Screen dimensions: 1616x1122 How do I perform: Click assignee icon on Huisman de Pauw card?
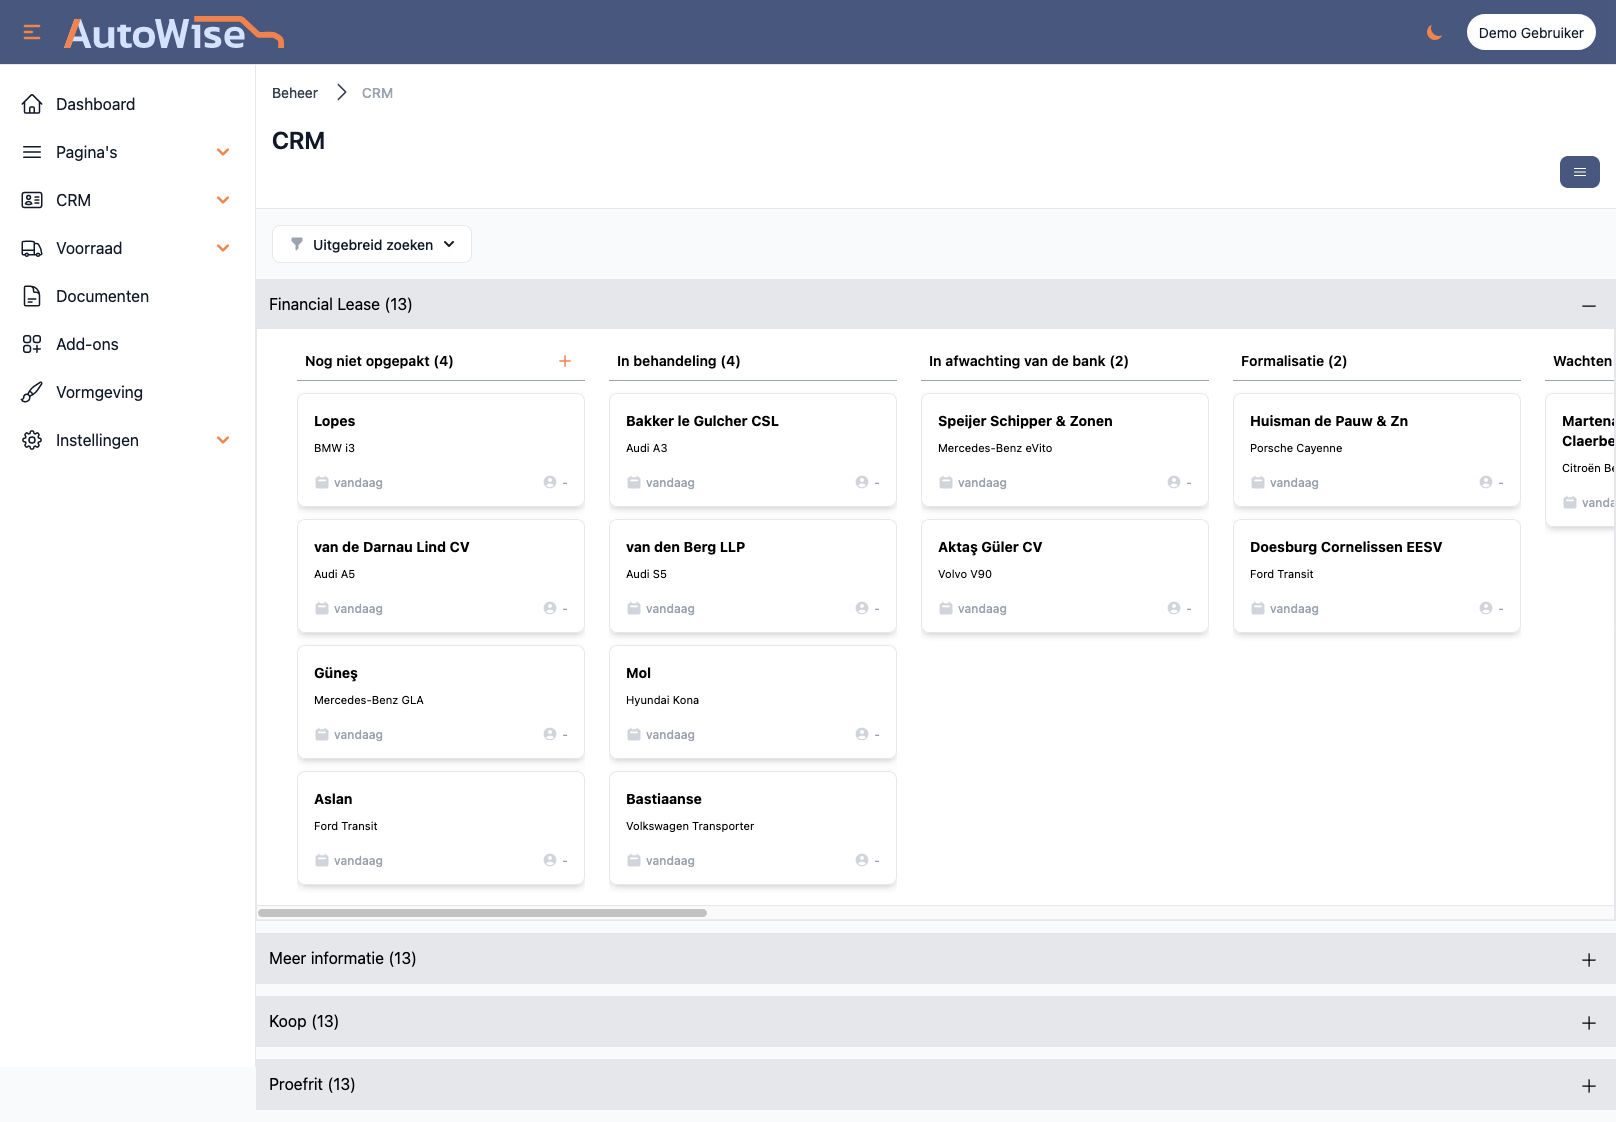pos(1486,482)
